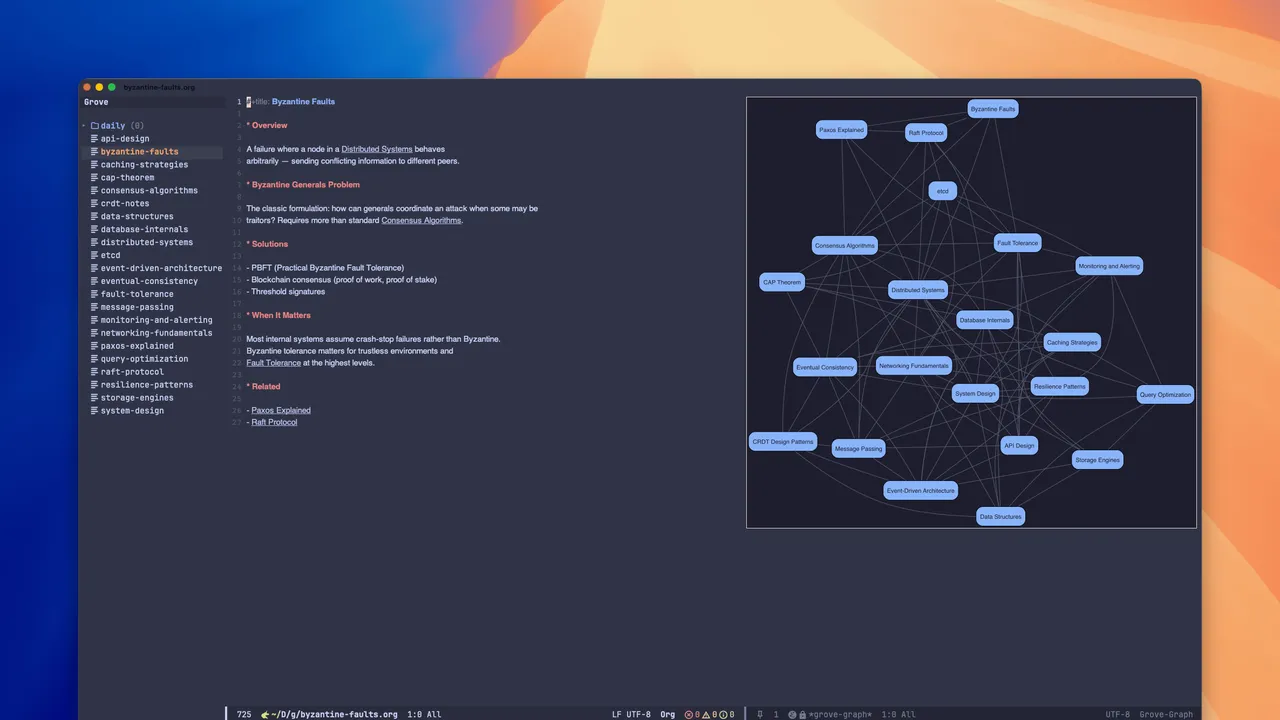Image resolution: width=1280 pixels, height=720 pixels.
Task: Click the yellow warning count icon in status bar
Action: point(706,715)
